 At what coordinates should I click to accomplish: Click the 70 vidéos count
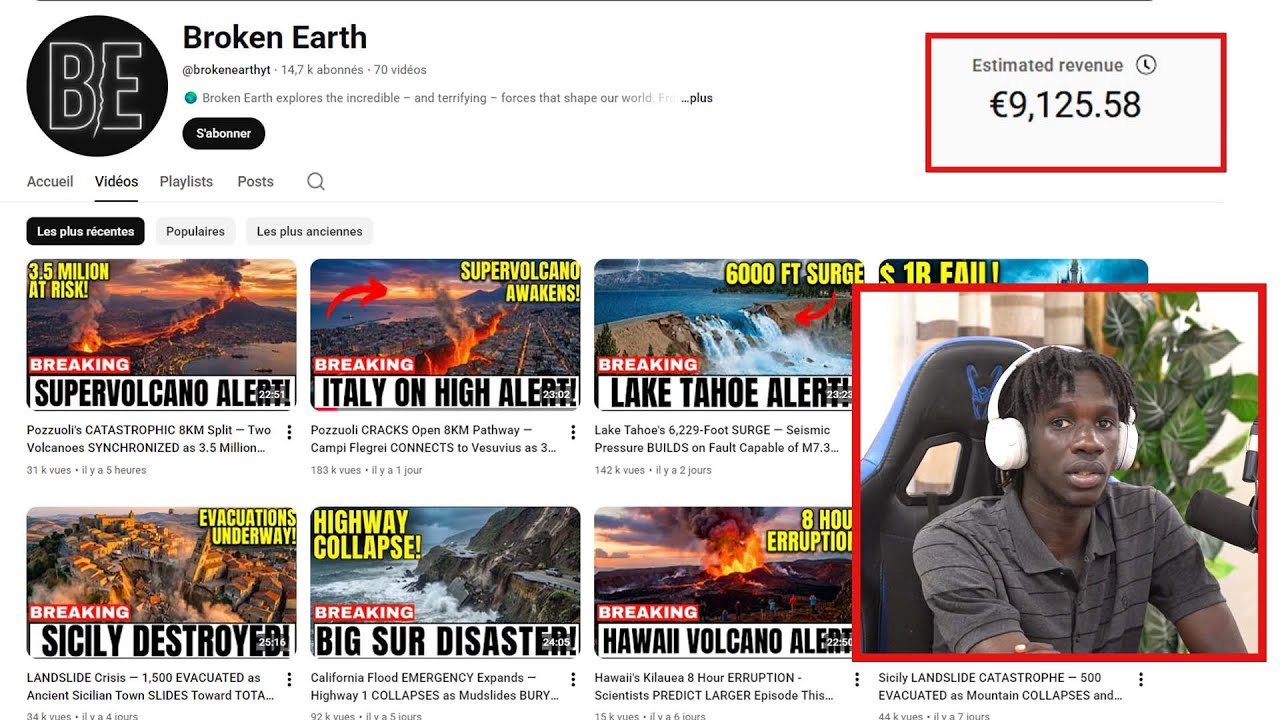tap(400, 70)
